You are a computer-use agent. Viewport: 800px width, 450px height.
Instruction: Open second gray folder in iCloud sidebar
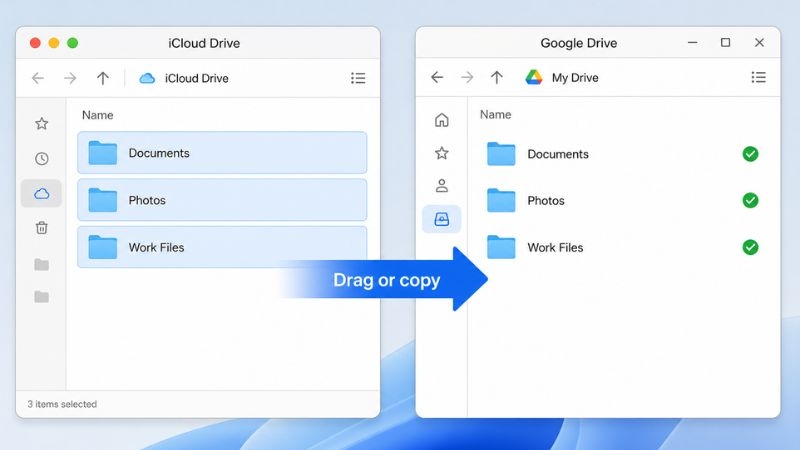tap(41, 296)
